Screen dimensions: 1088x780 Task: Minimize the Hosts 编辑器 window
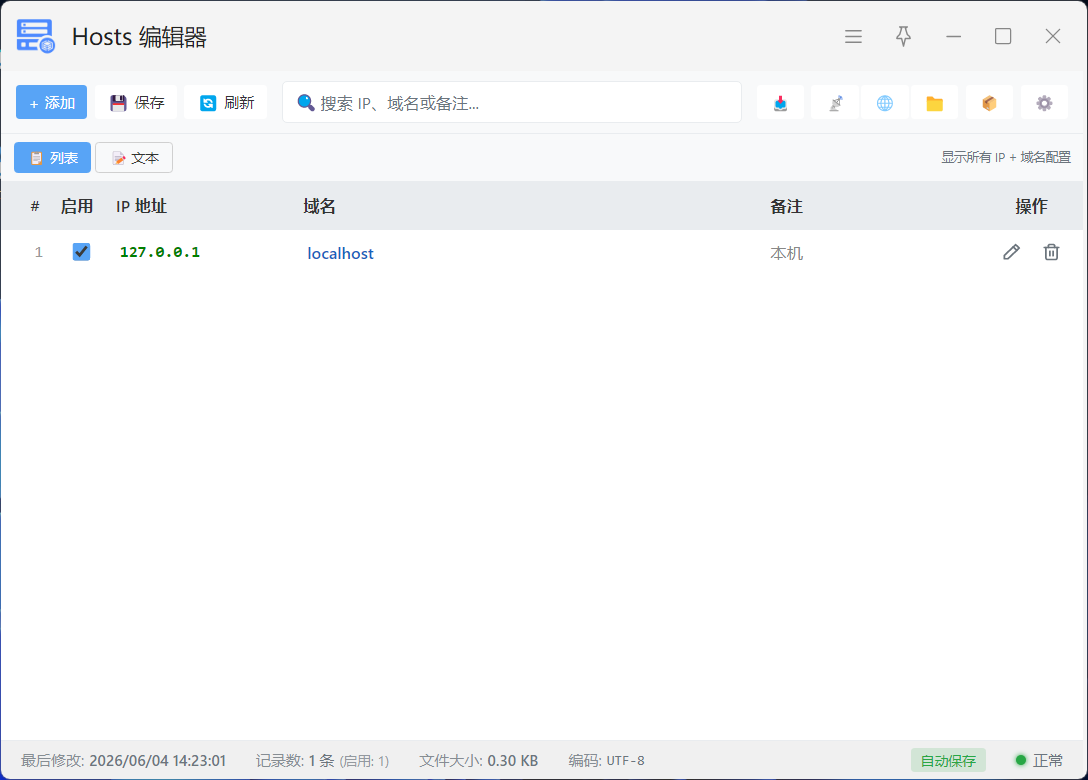coord(953,36)
